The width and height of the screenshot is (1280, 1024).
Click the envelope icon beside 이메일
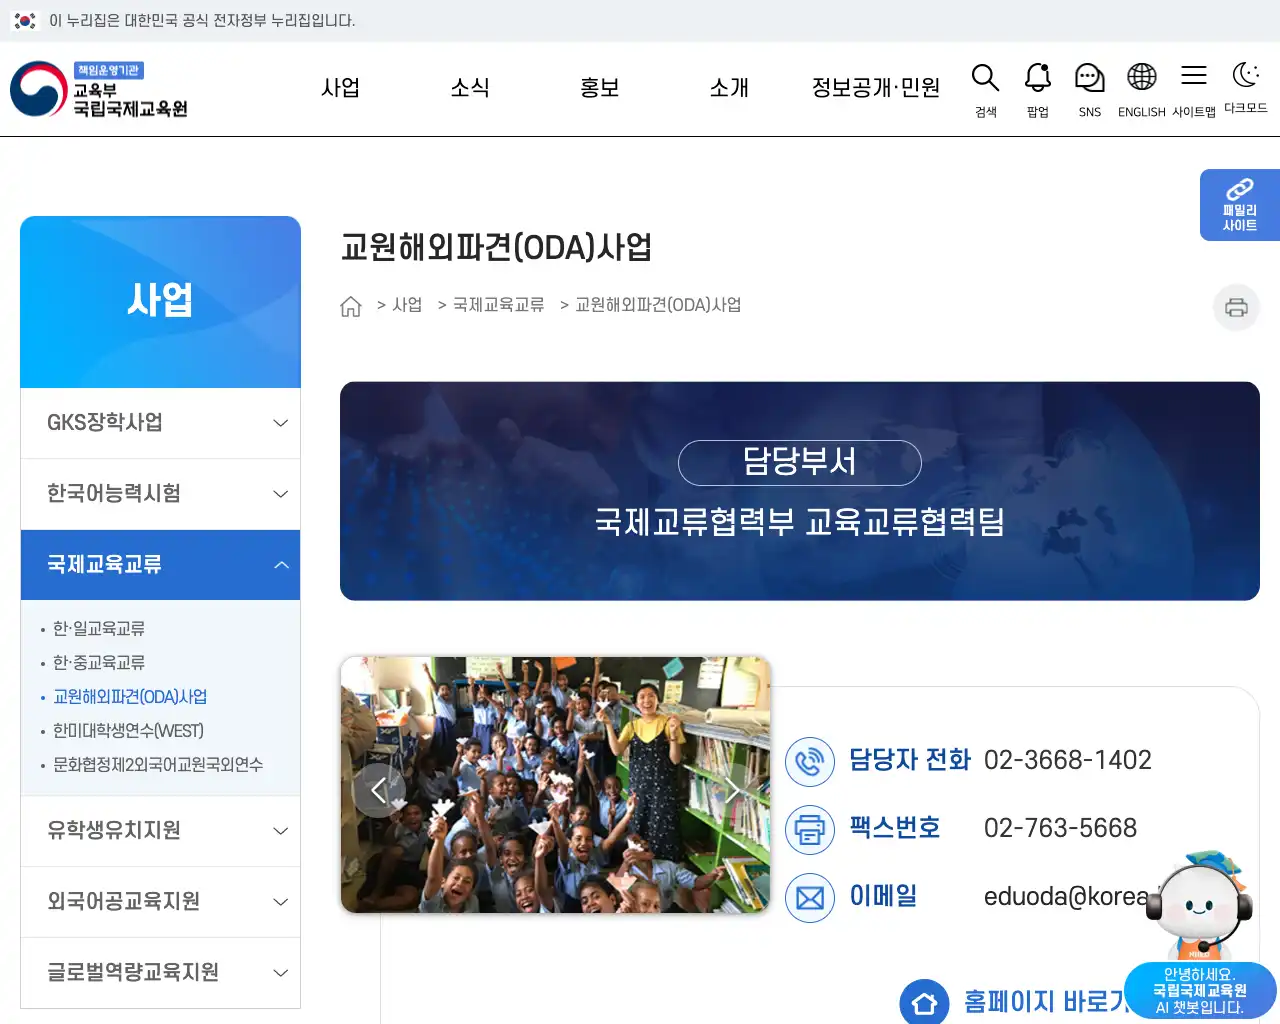click(810, 897)
